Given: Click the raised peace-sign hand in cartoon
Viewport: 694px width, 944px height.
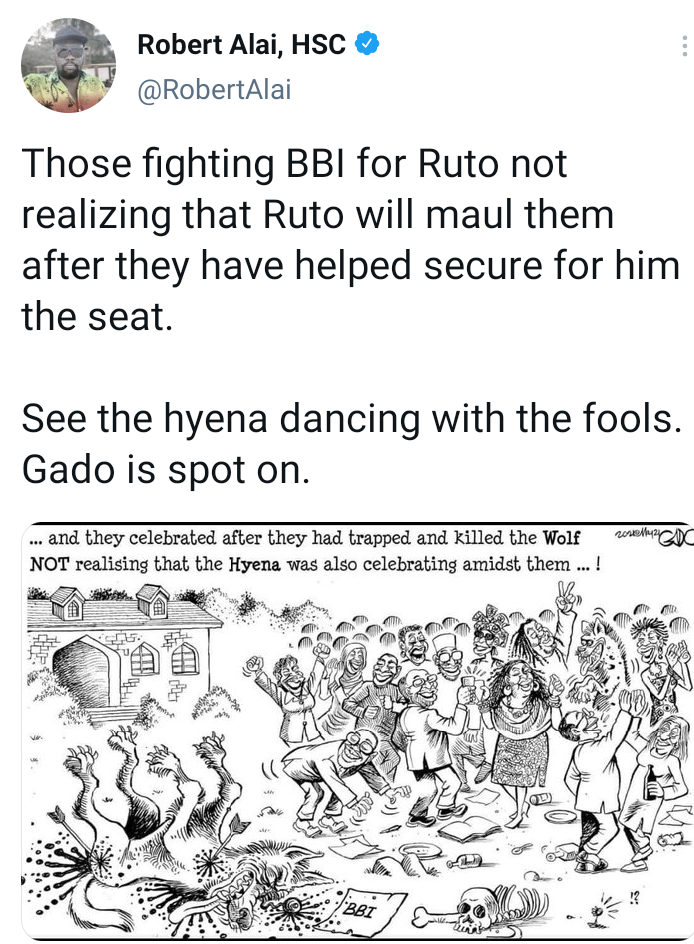Looking at the screenshot, I should (x=567, y=596).
